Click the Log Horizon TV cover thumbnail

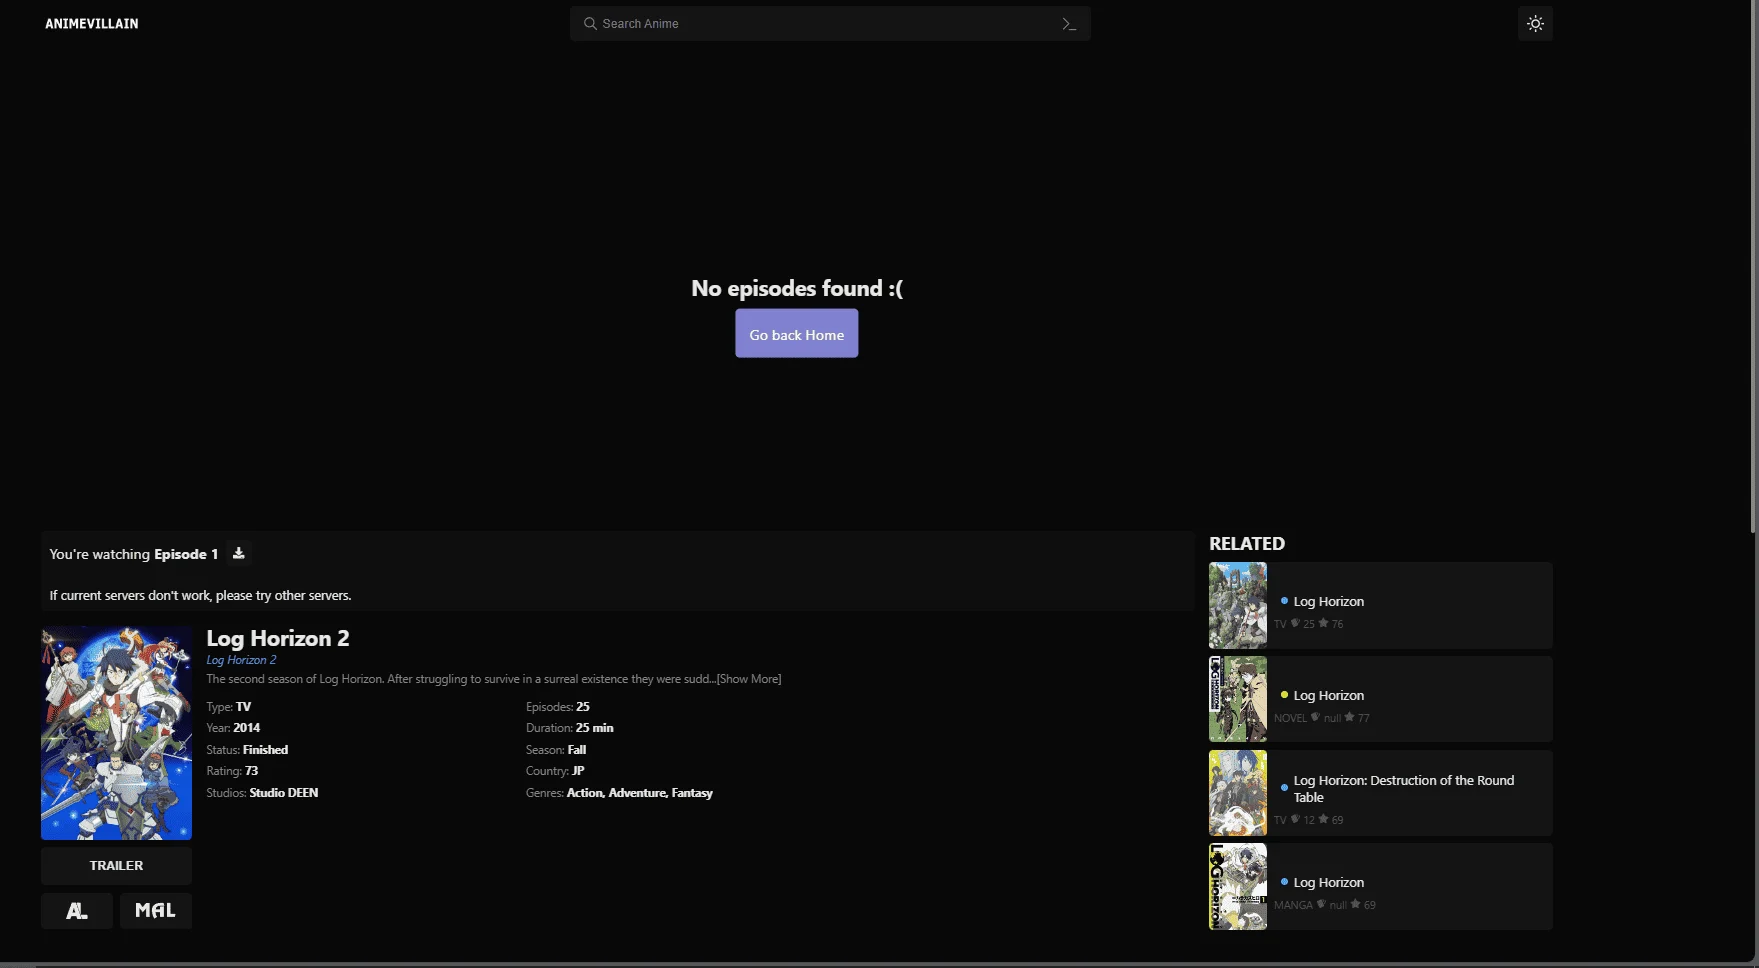tap(1238, 605)
